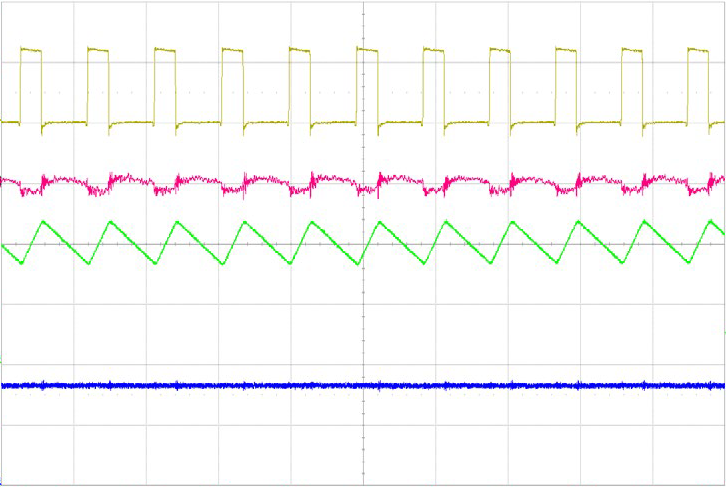Click the first green triangle valley

(23, 264)
